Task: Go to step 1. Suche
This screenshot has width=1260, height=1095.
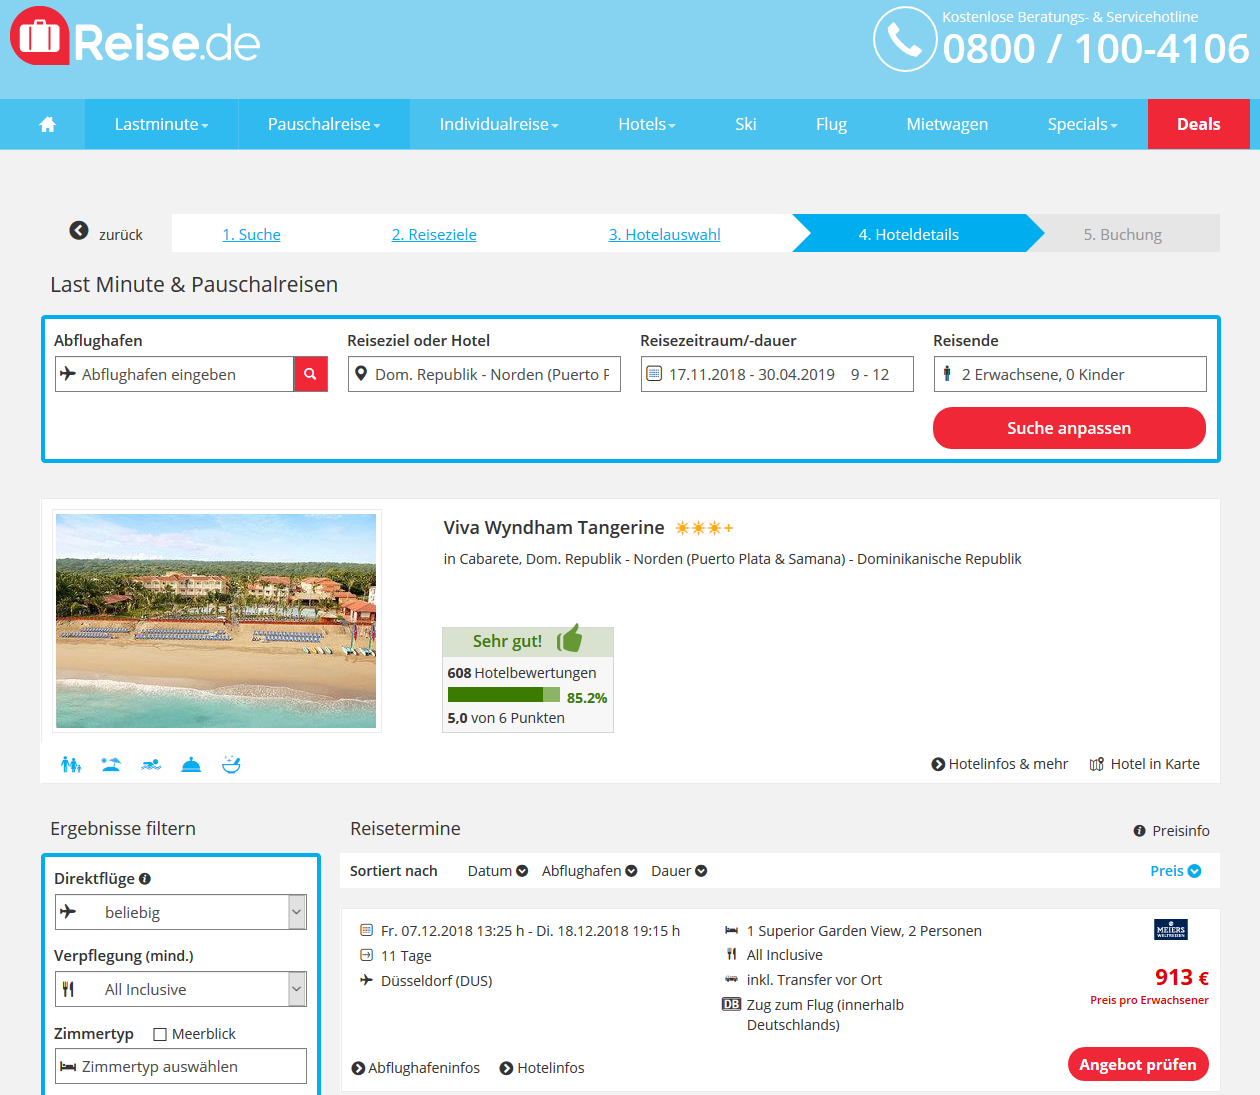Action: [x=251, y=234]
